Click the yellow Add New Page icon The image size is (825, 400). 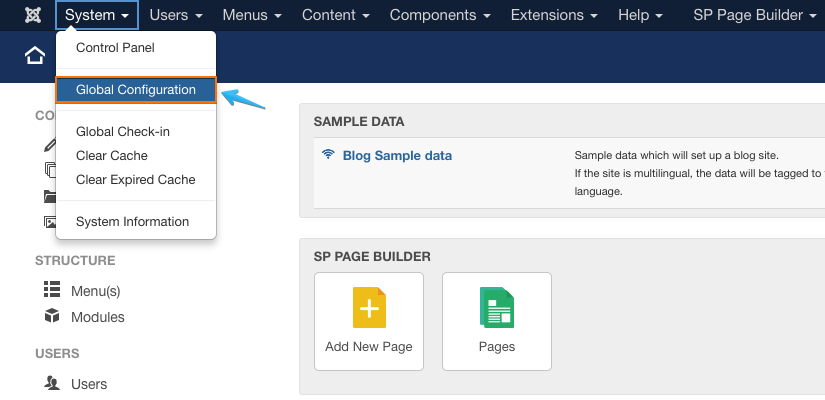point(369,308)
